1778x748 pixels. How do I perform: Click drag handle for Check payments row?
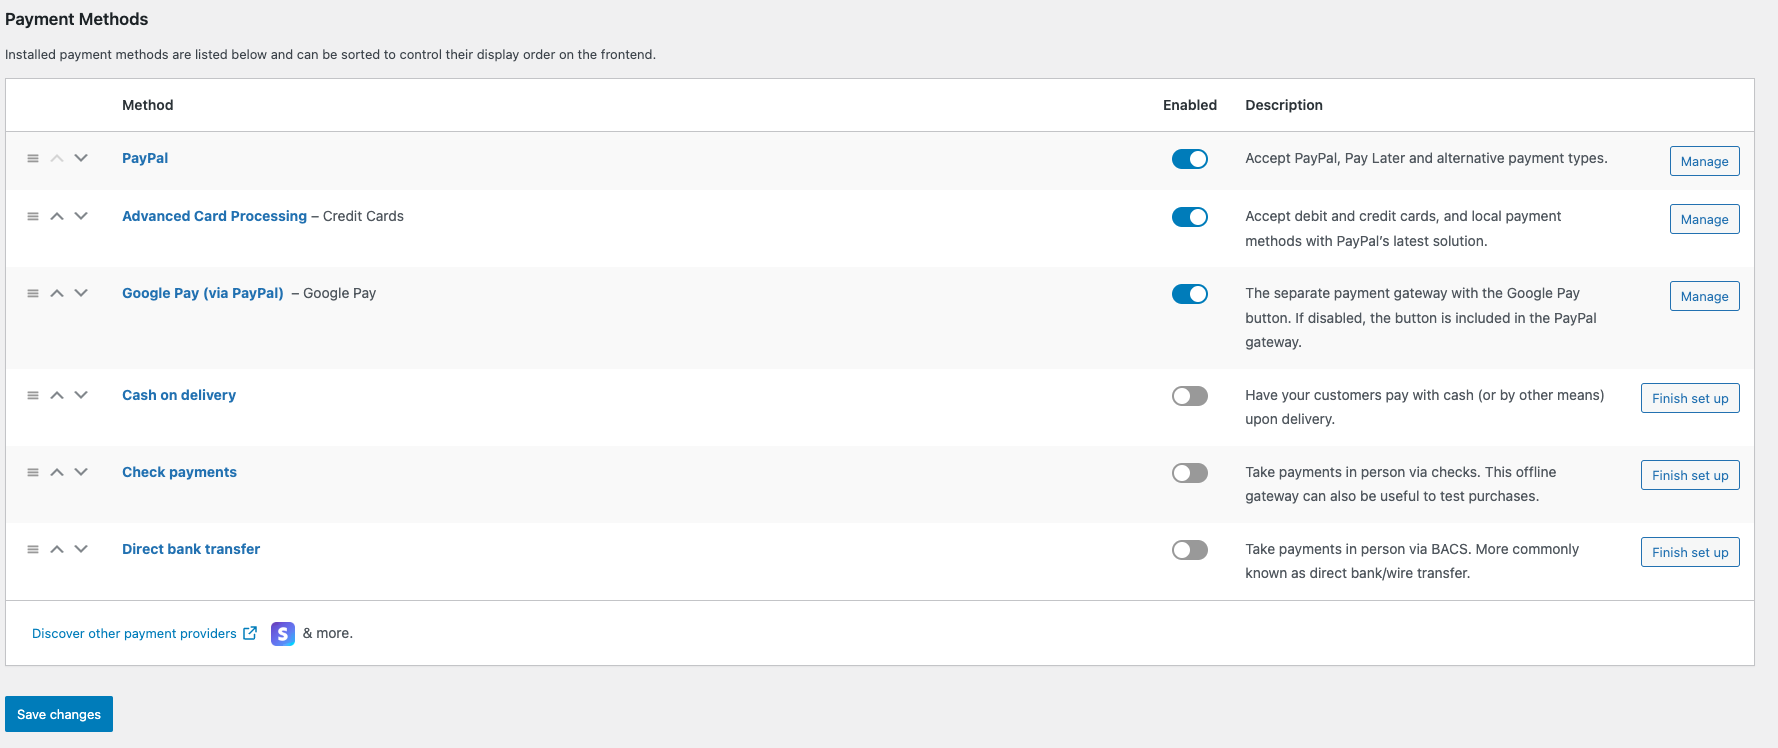(x=33, y=472)
